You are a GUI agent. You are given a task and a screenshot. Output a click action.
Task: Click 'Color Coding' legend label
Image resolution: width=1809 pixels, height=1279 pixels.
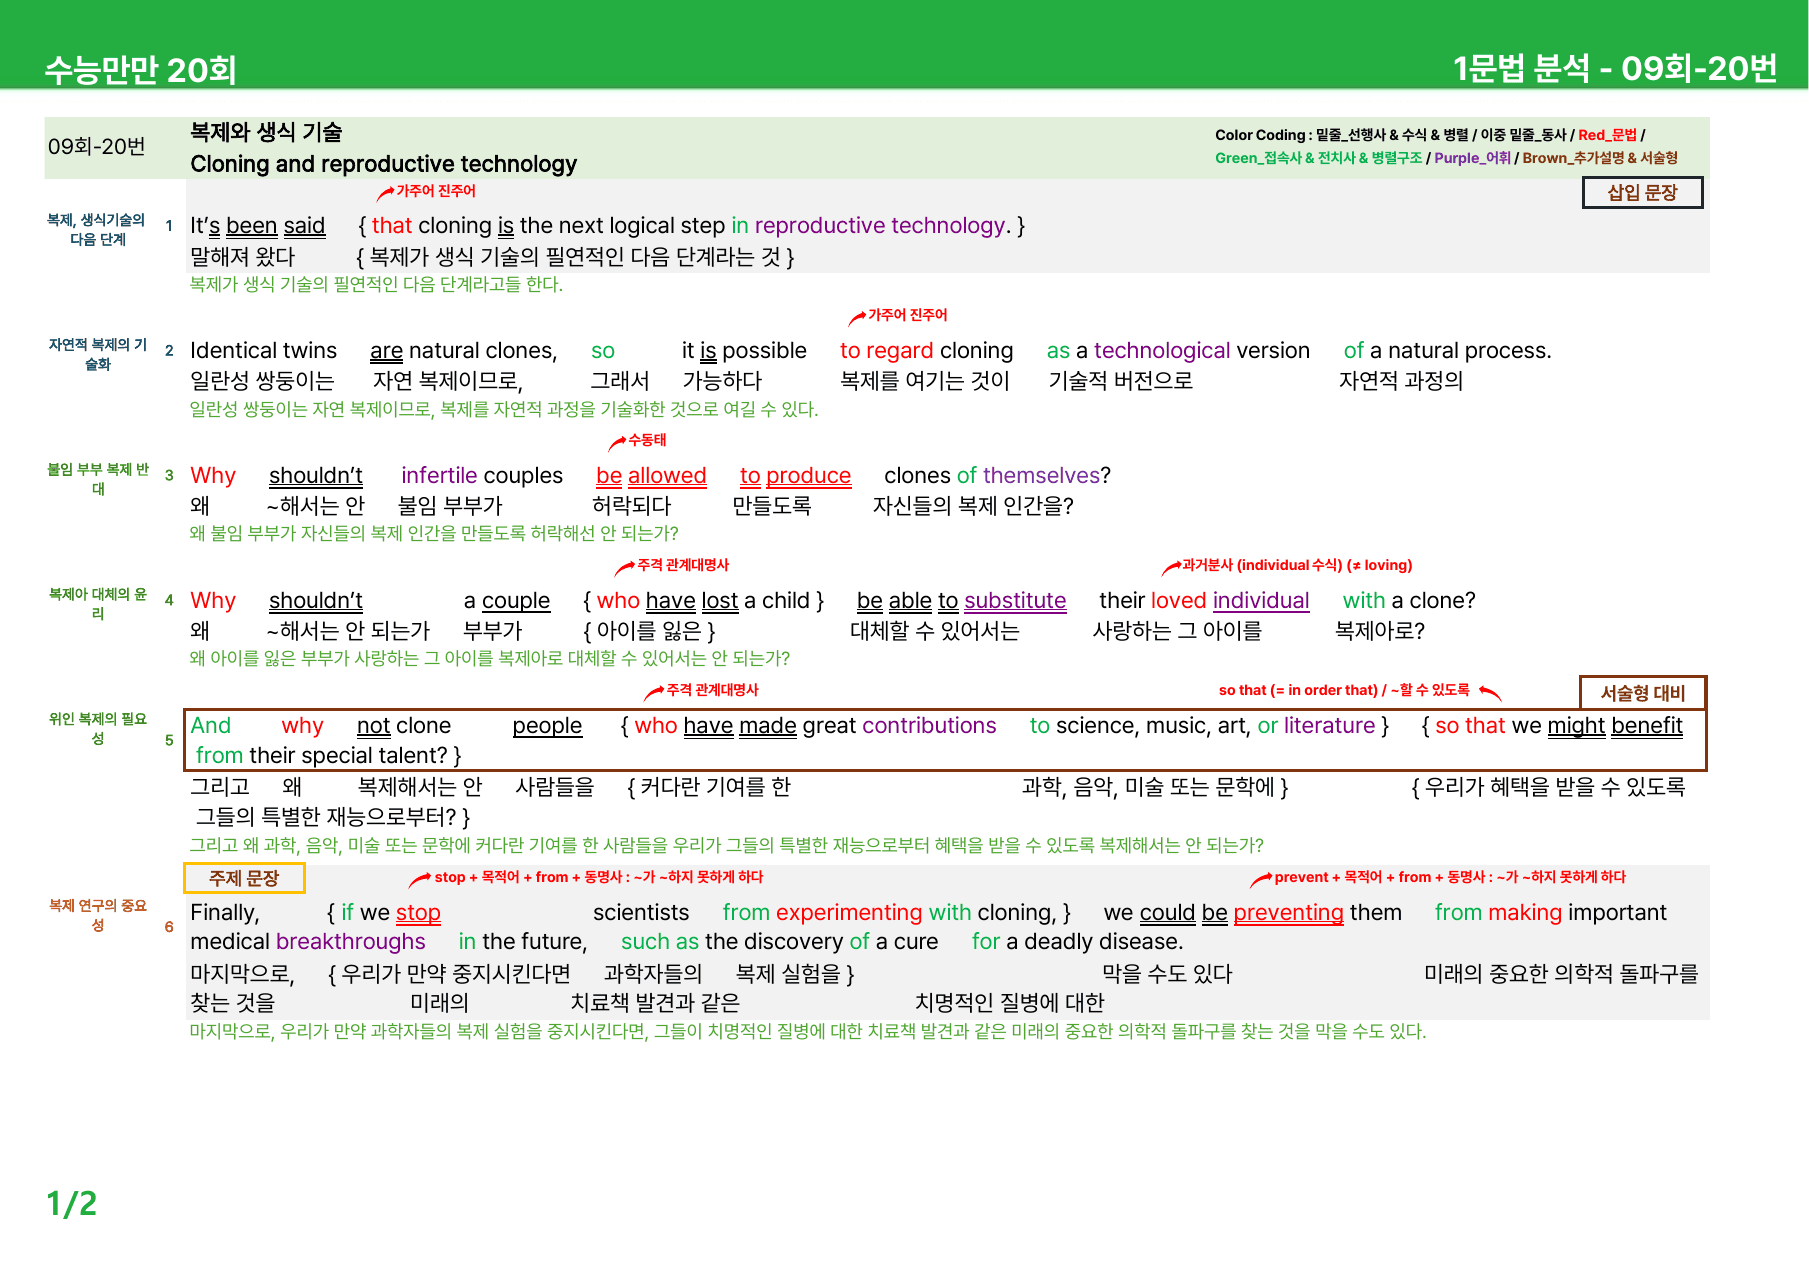click(1260, 135)
